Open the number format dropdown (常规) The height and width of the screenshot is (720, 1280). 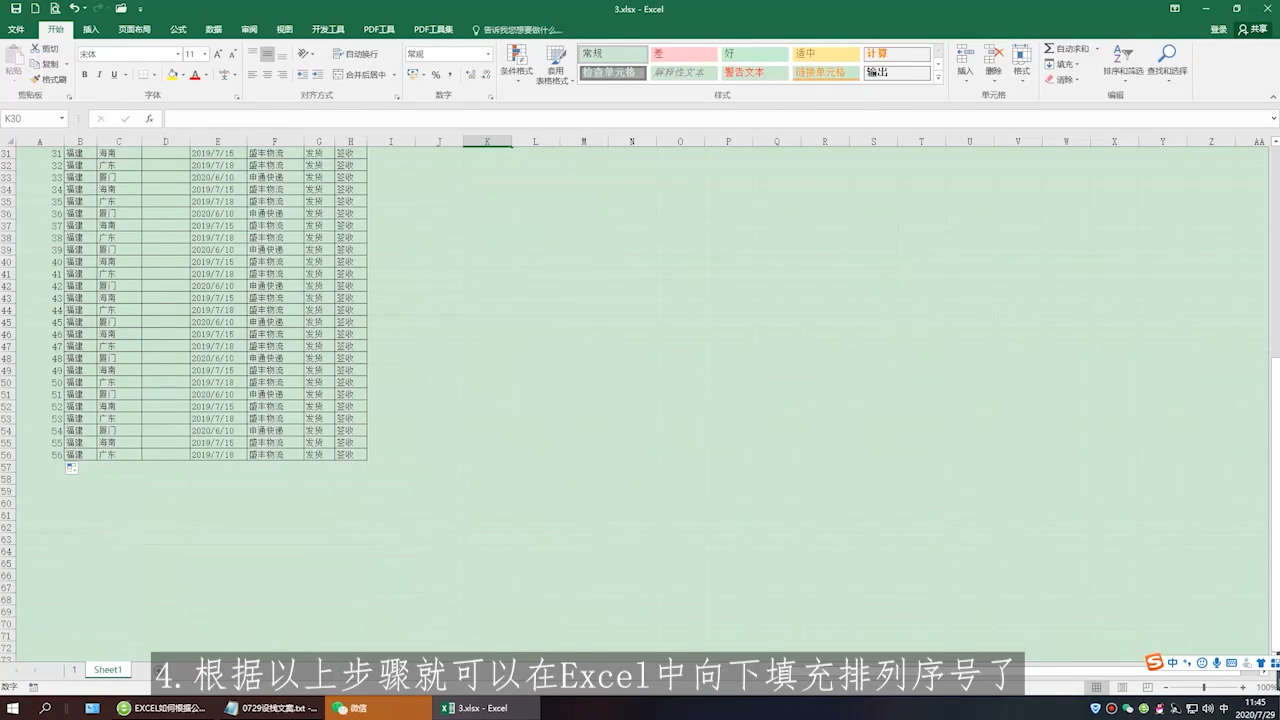[x=487, y=54]
